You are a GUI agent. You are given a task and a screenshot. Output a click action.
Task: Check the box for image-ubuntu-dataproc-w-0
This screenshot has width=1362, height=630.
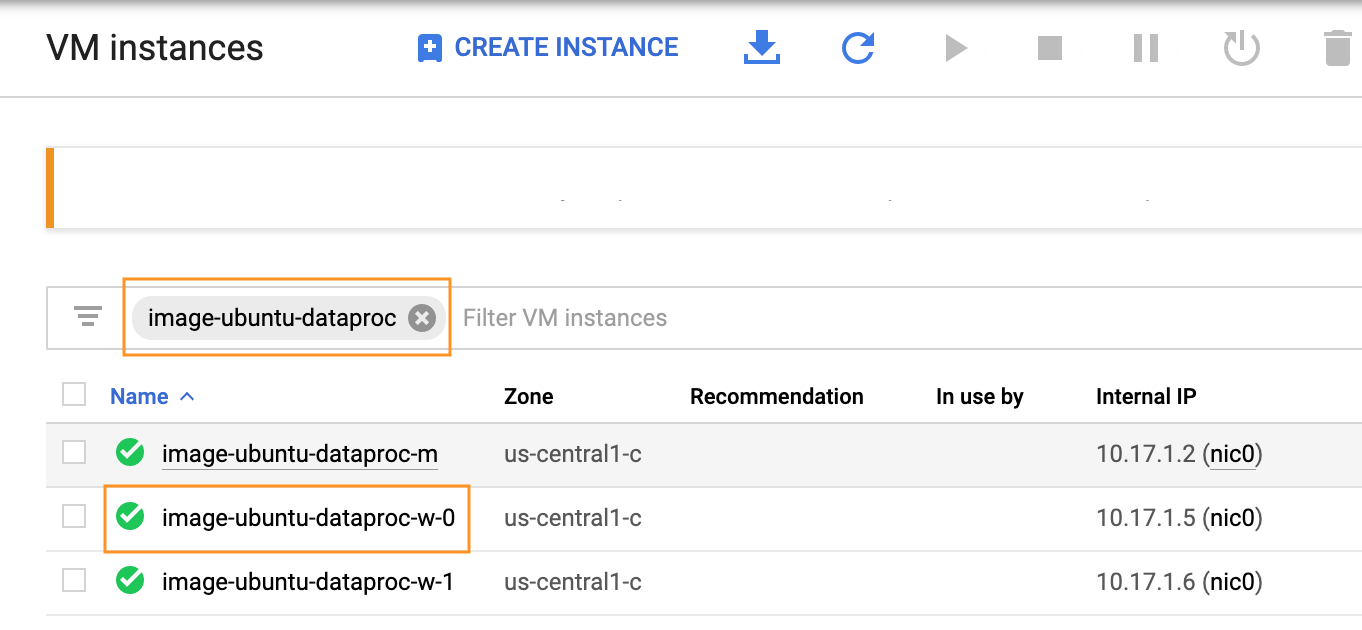point(74,517)
